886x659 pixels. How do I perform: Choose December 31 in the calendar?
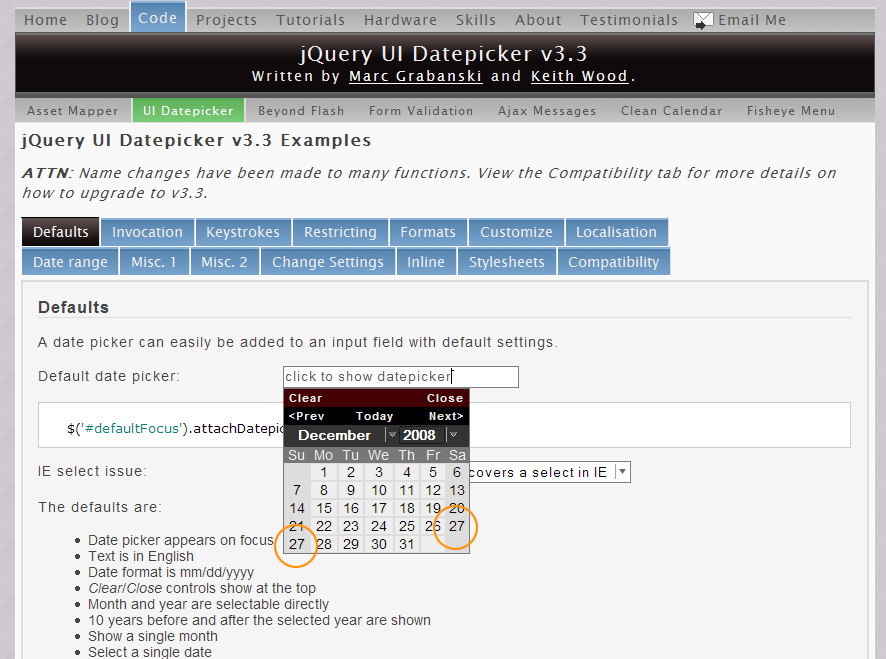tap(405, 544)
